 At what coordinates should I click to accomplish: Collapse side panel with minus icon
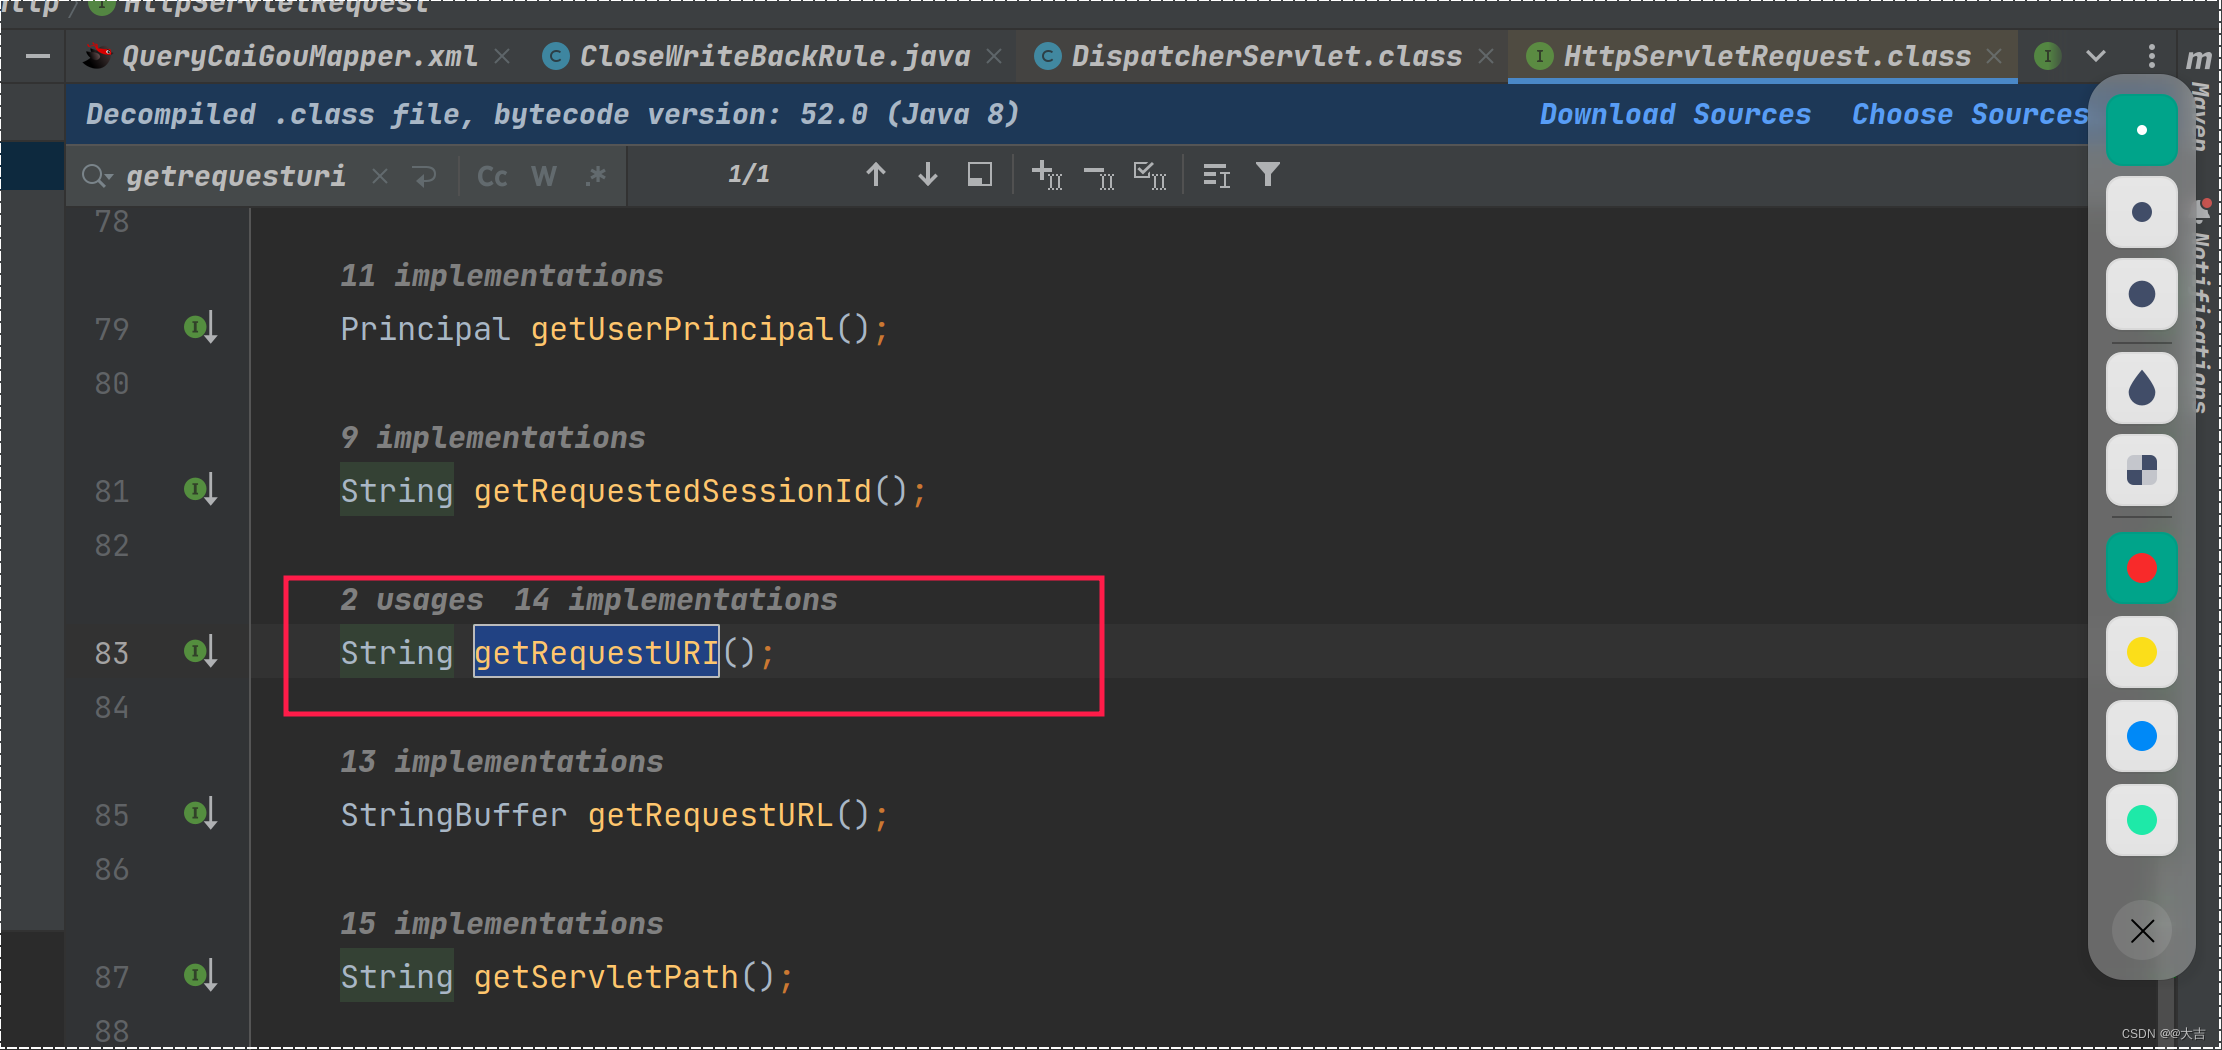point(38,57)
